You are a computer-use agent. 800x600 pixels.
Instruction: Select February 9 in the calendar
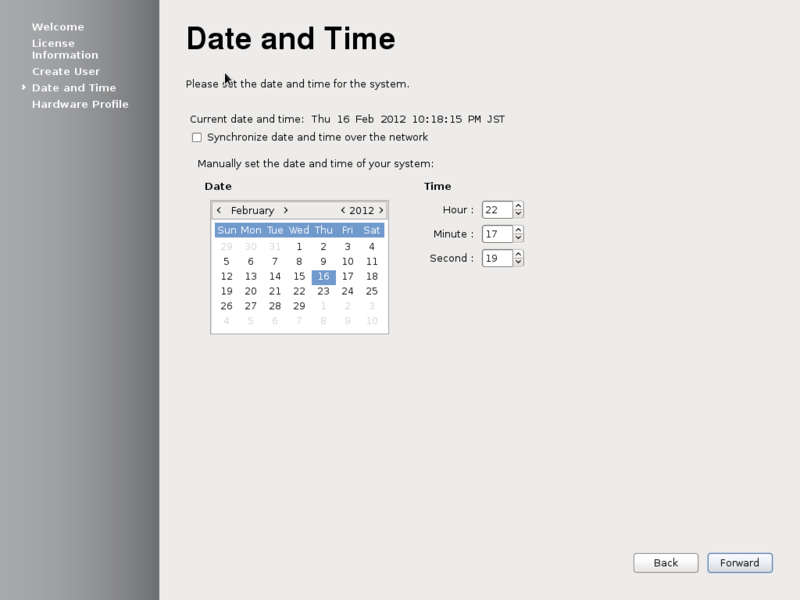point(323,262)
